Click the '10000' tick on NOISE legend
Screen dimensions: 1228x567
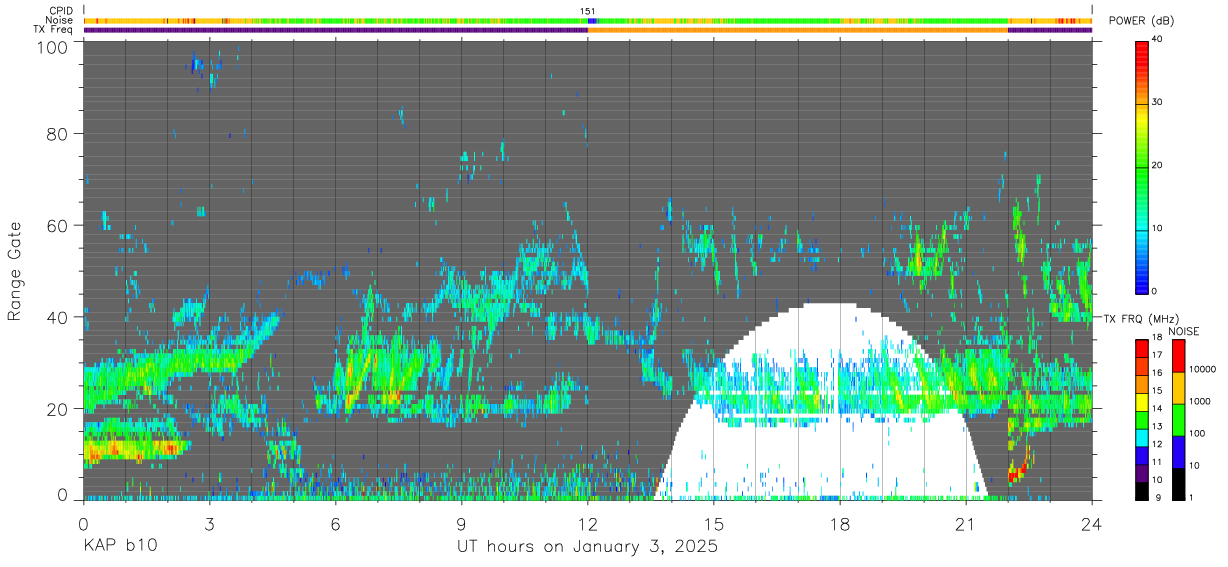[x=1204, y=370]
